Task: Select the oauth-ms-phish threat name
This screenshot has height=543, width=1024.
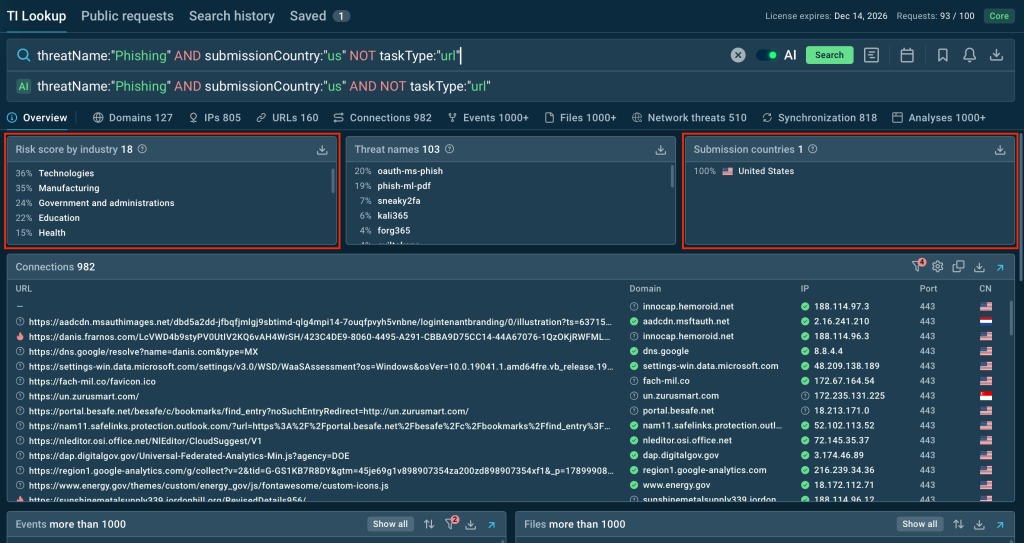Action: point(410,171)
